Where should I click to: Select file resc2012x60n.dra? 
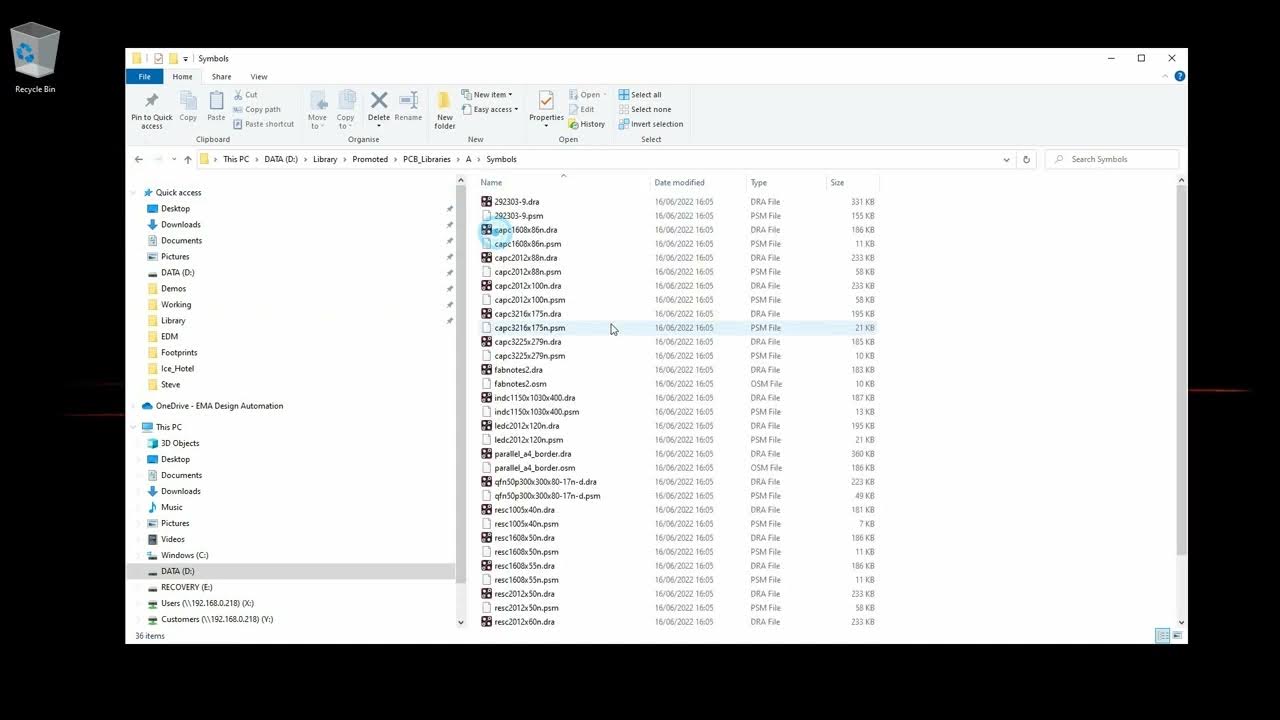point(524,622)
